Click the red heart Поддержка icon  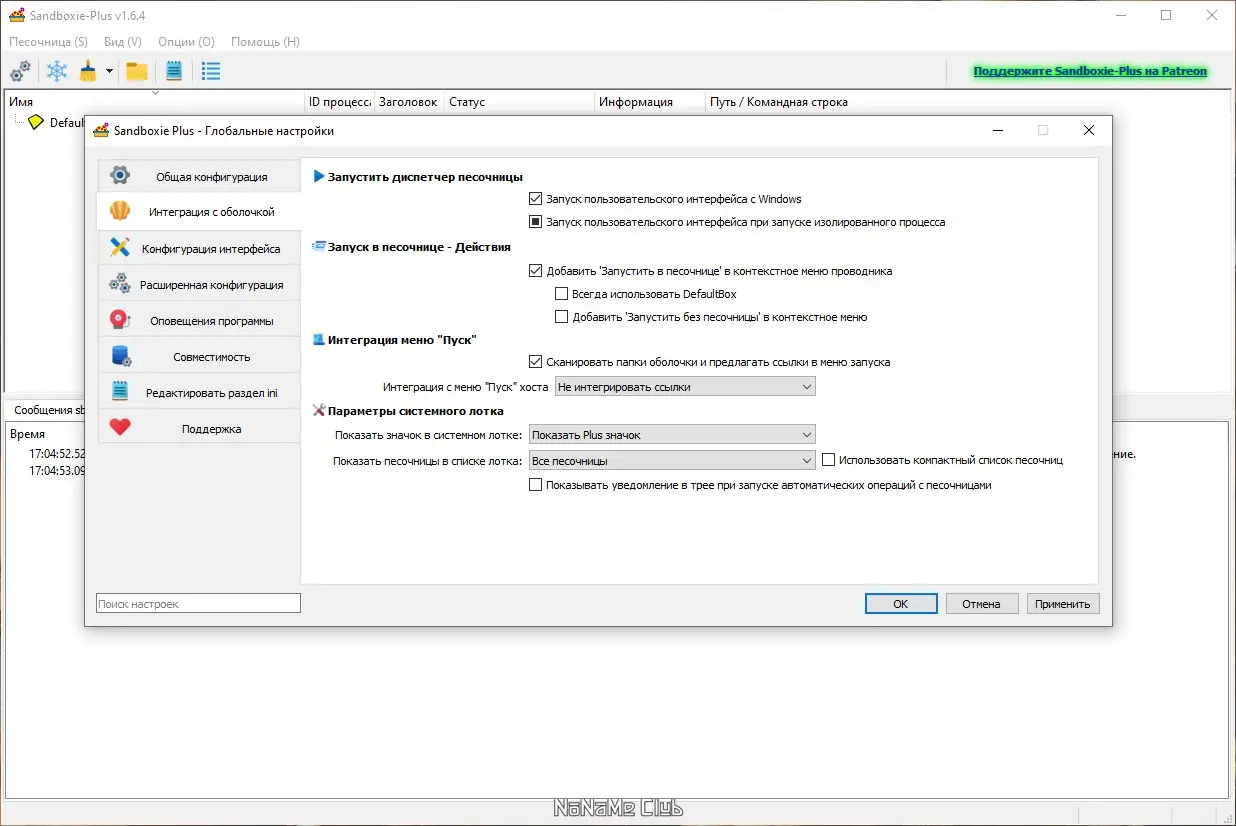coord(120,428)
